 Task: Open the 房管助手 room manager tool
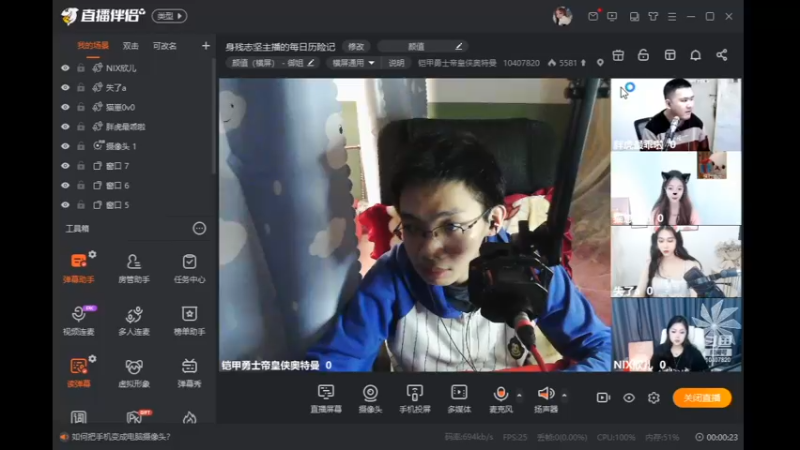[134, 268]
